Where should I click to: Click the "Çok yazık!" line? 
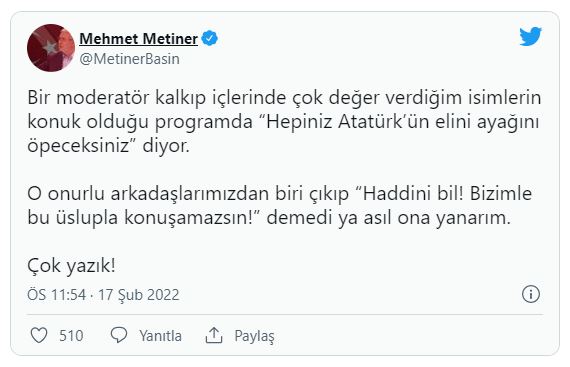[x=71, y=266]
